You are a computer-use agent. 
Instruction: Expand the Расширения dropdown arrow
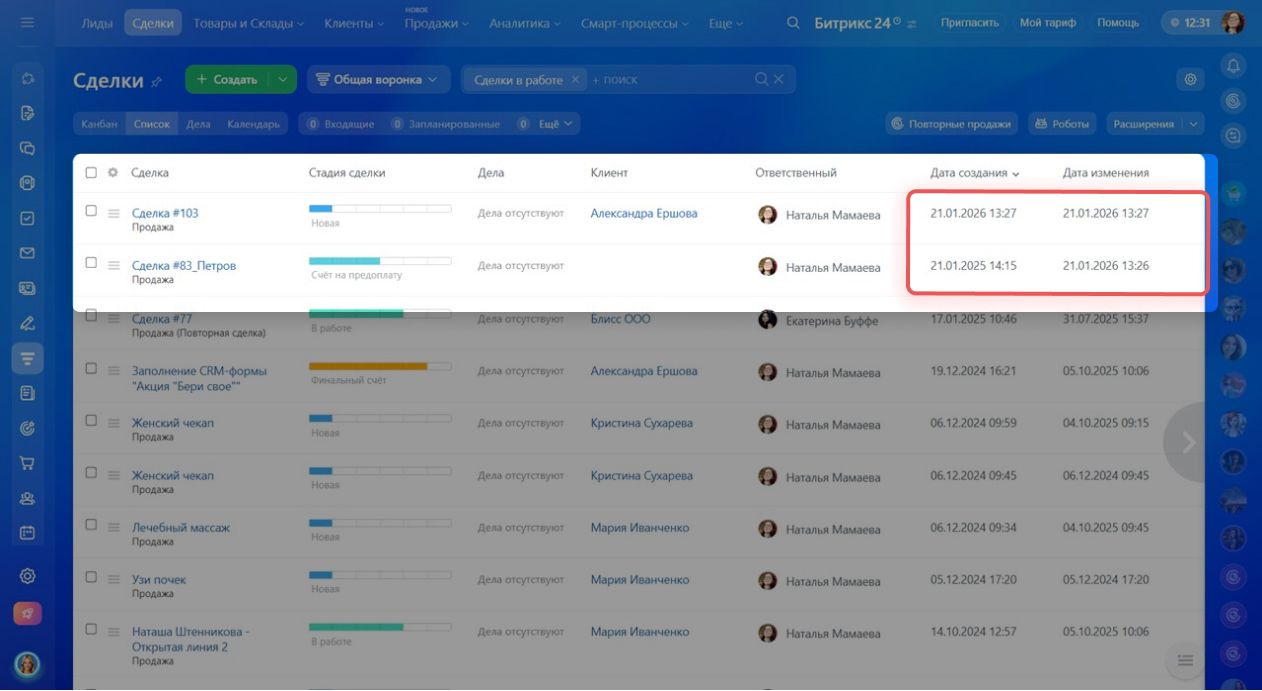tap(1192, 124)
